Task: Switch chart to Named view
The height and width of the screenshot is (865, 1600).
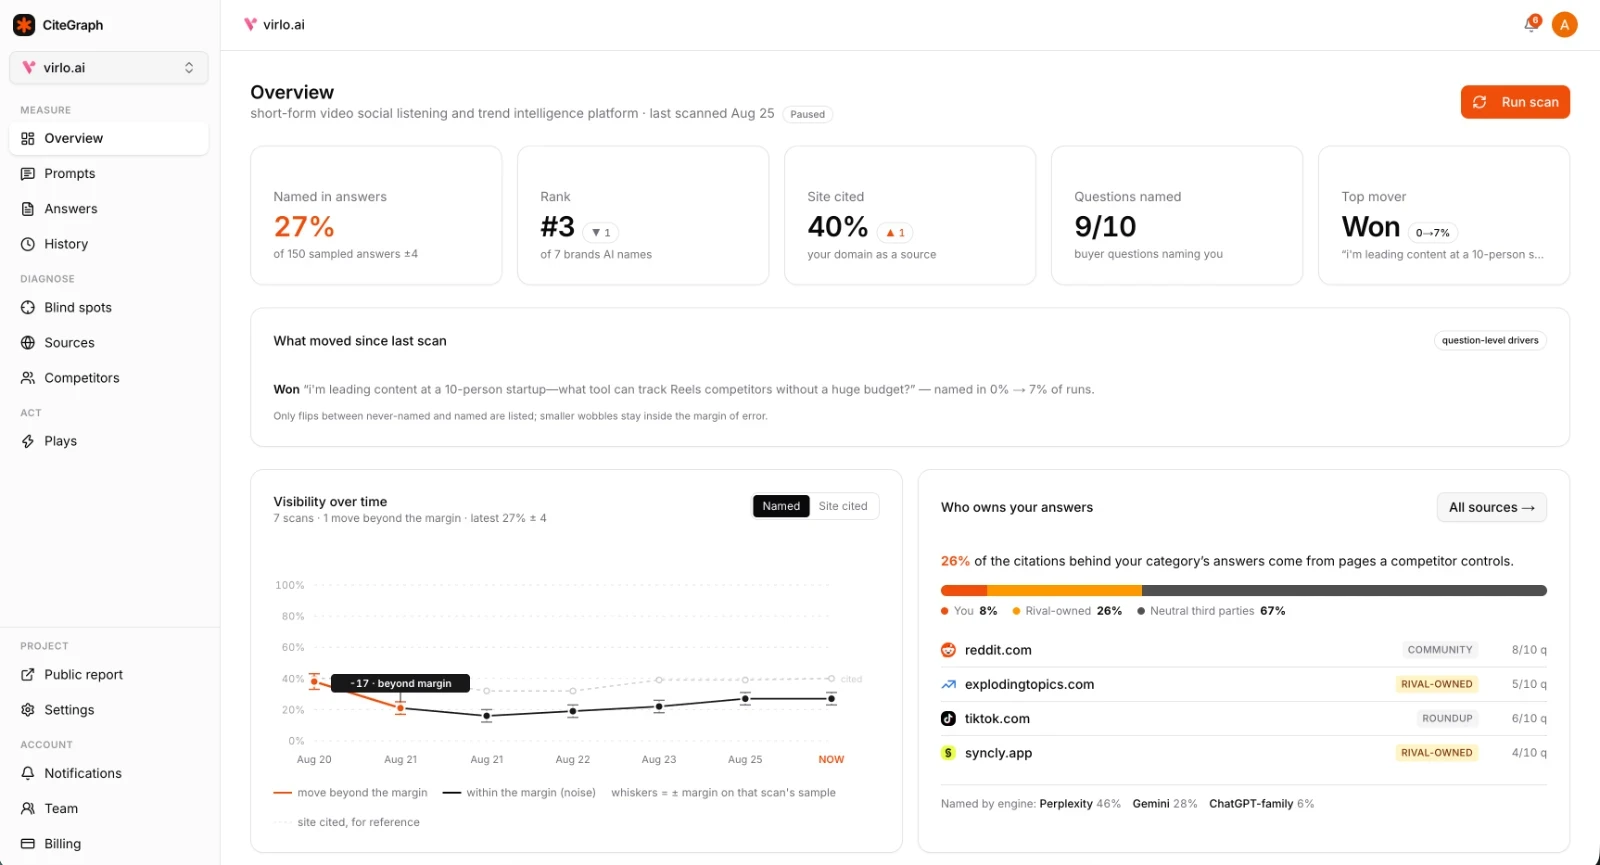Action: click(x=781, y=506)
